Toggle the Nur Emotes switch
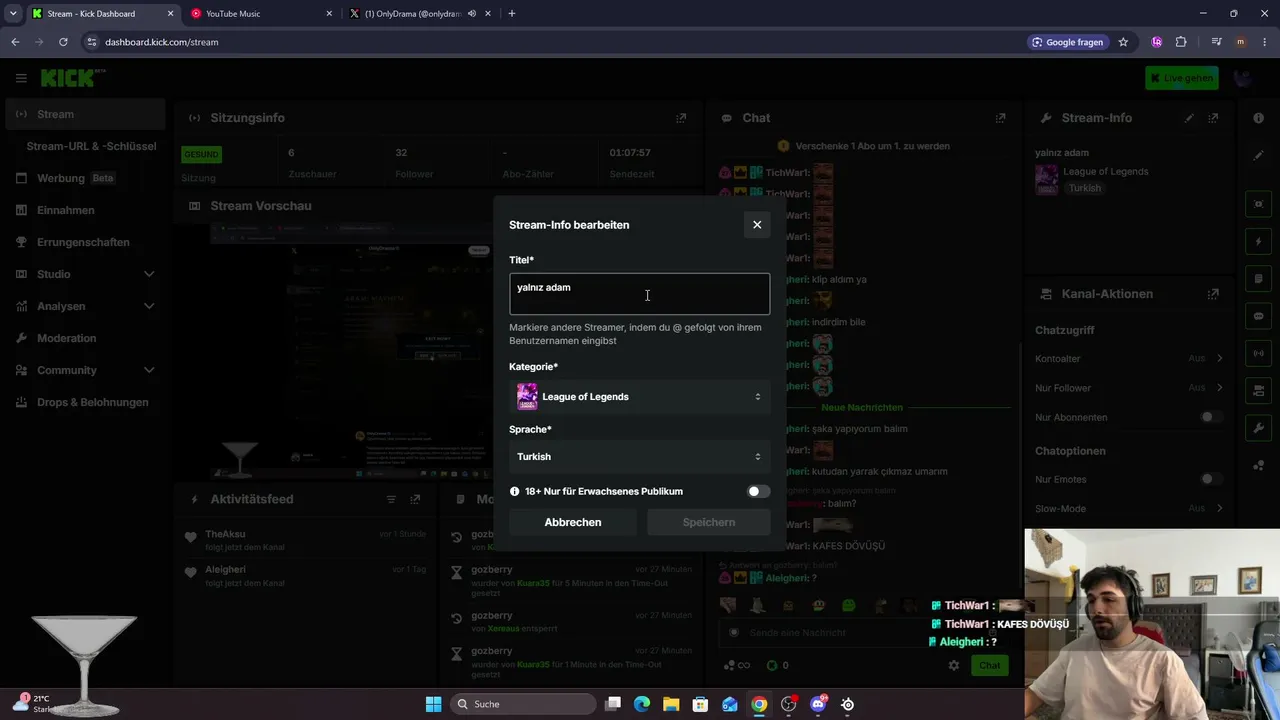 1211,479
